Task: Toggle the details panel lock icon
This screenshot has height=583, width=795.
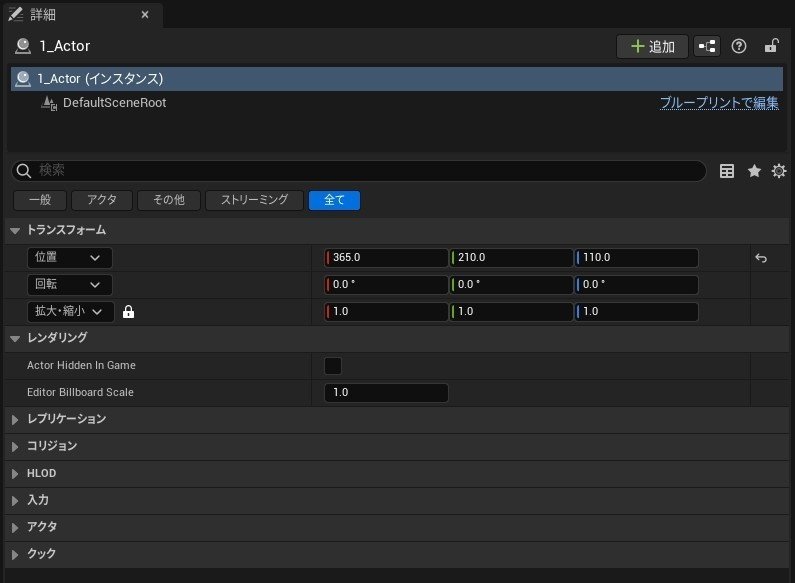Action: click(x=771, y=46)
